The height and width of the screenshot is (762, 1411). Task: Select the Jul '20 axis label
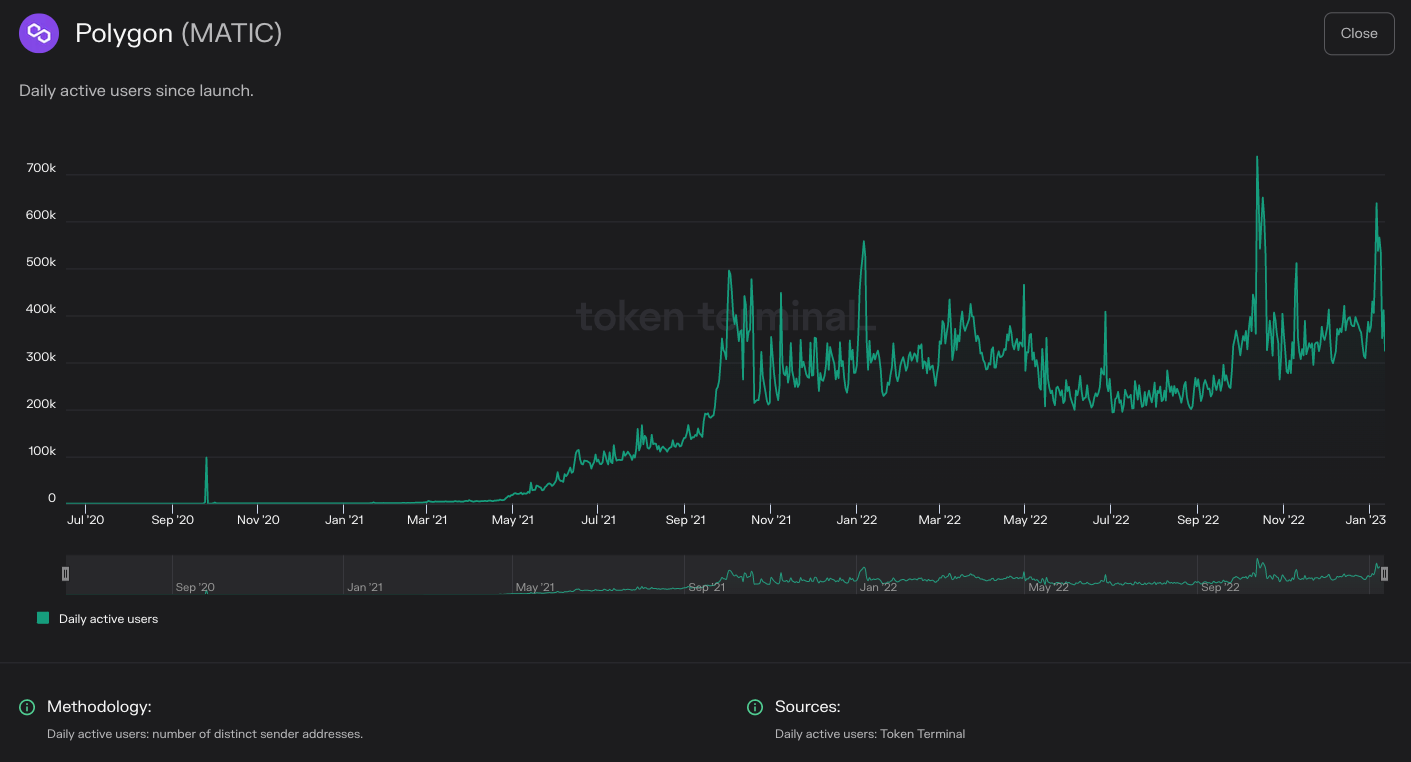coord(85,519)
